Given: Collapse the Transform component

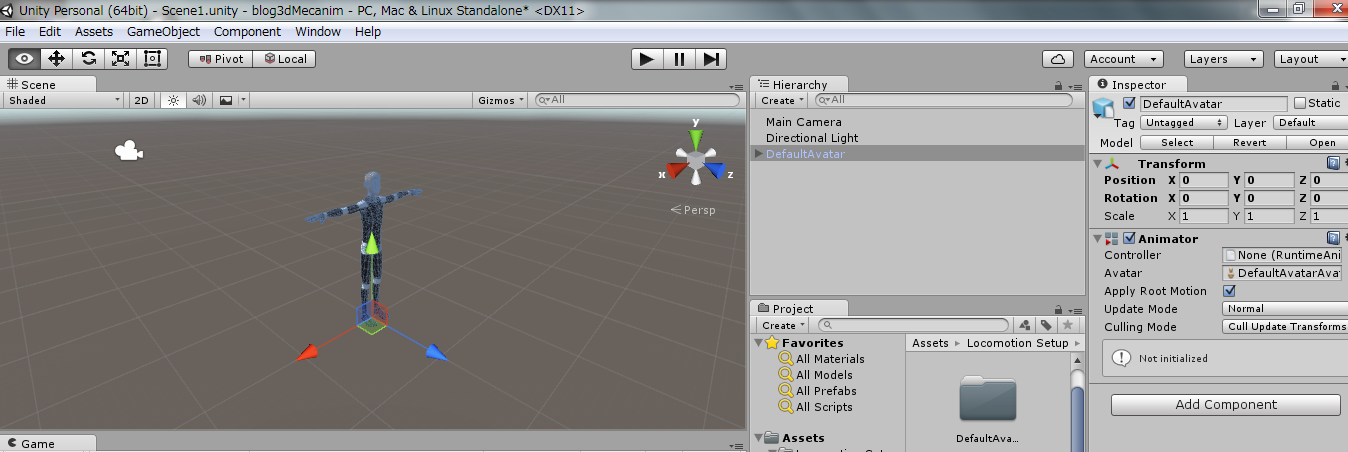Looking at the screenshot, I should [1098, 163].
